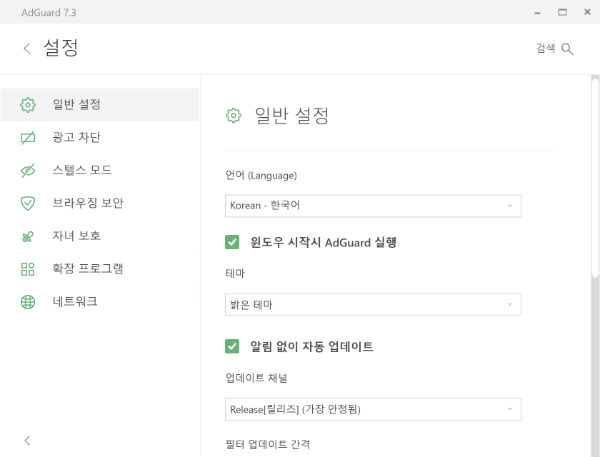
Task: Uncheck 알림 없이 자동 업데이트 checkbox
Action: pos(232,346)
